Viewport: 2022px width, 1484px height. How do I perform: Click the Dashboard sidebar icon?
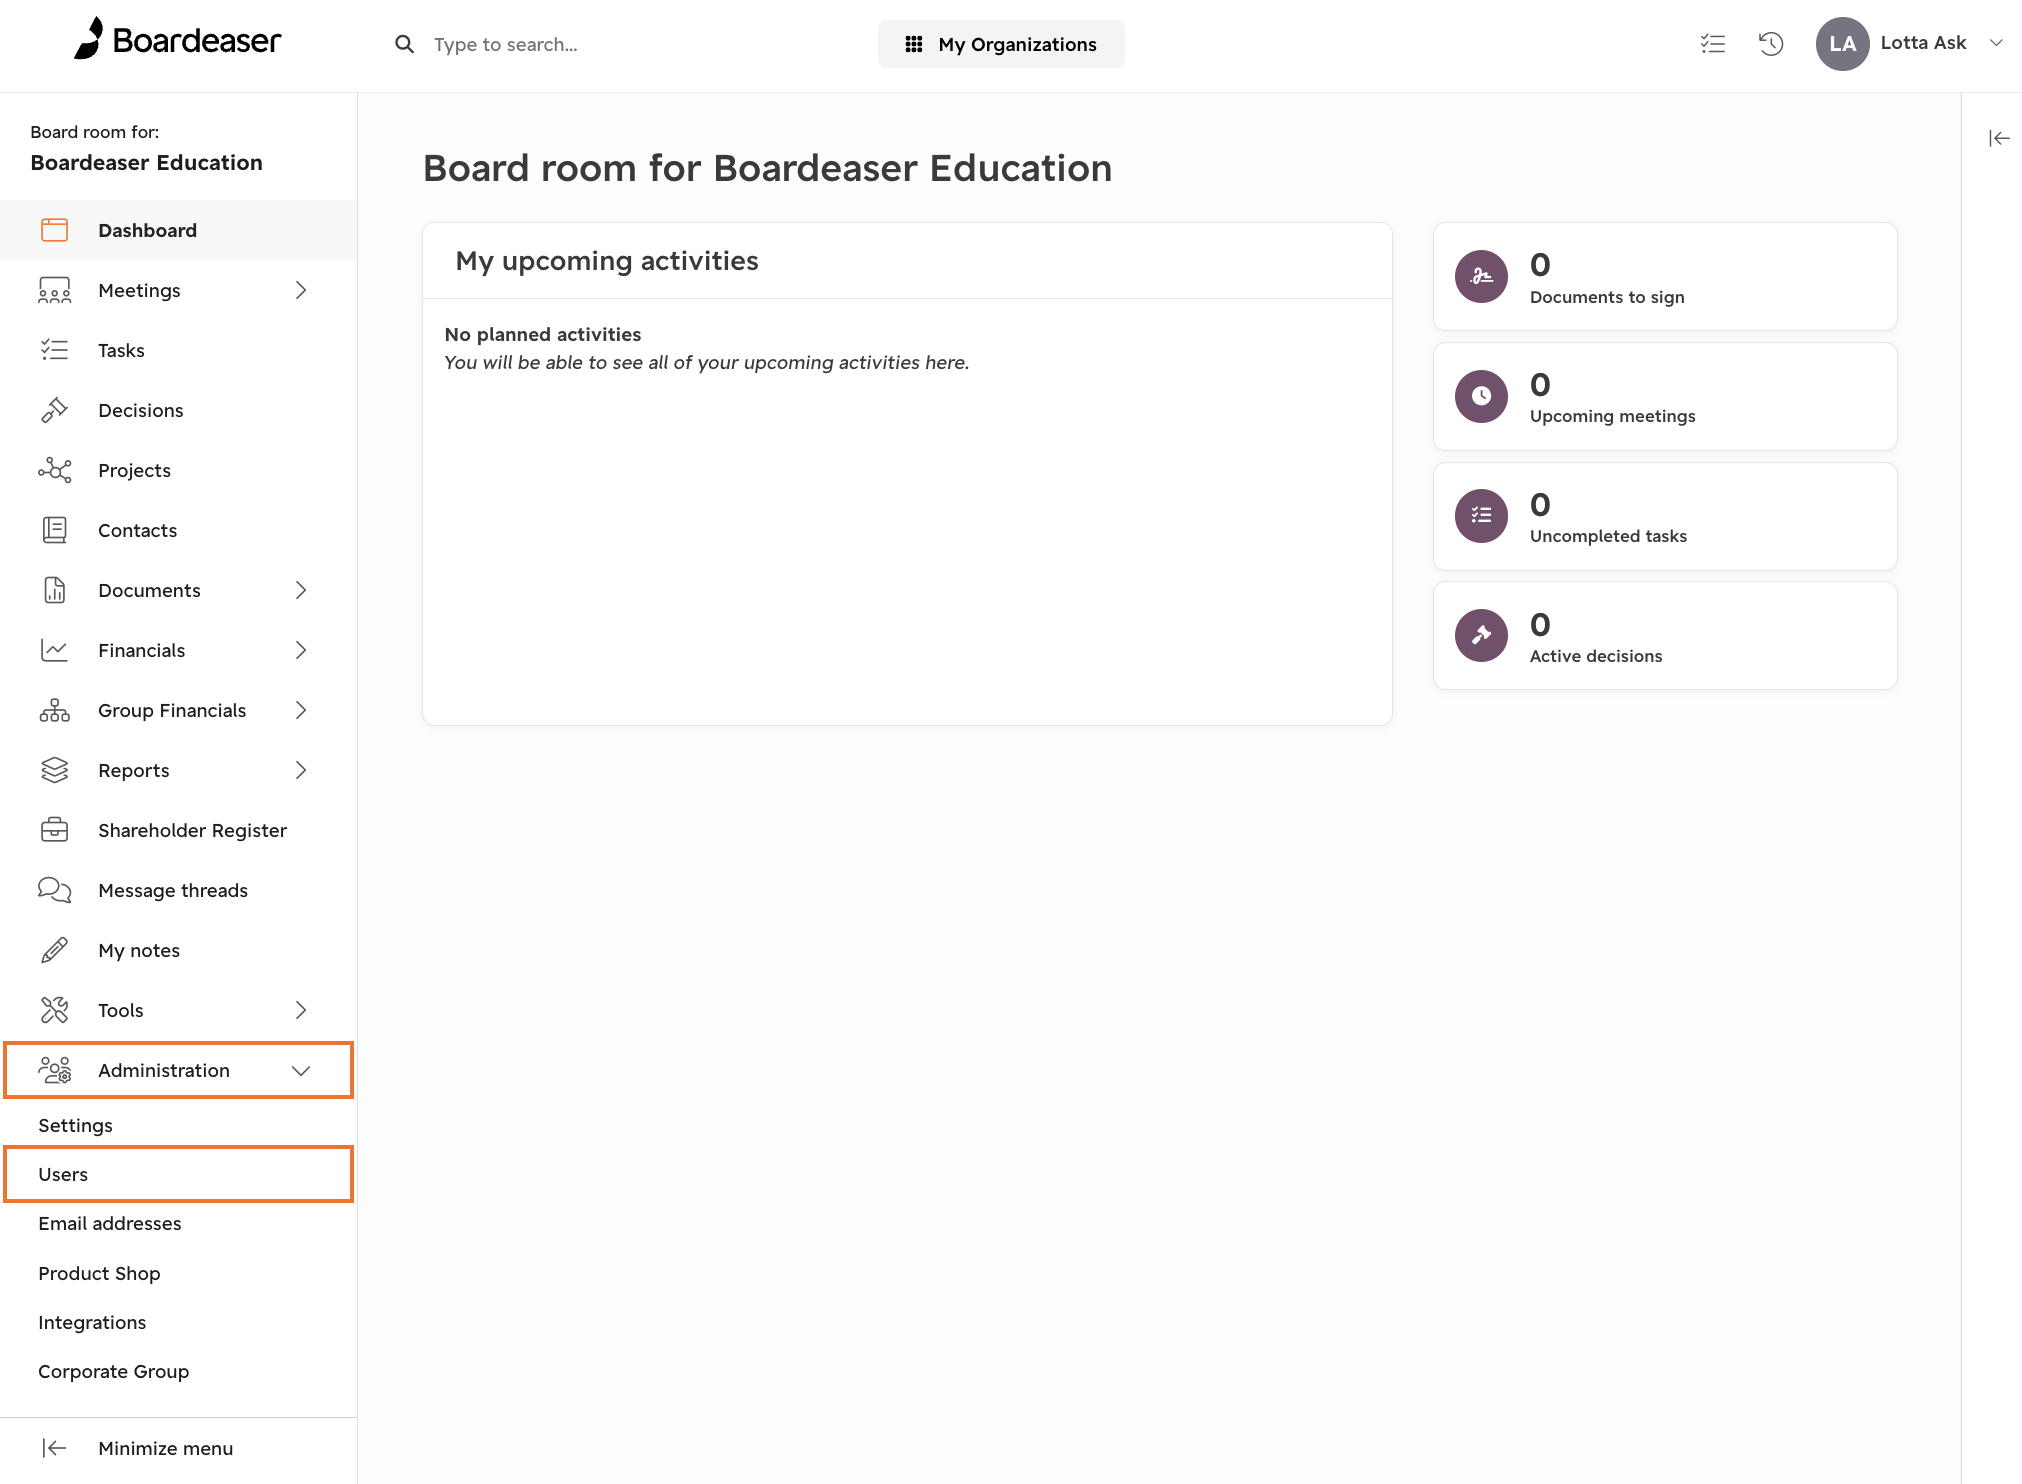[x=54, y=230]
